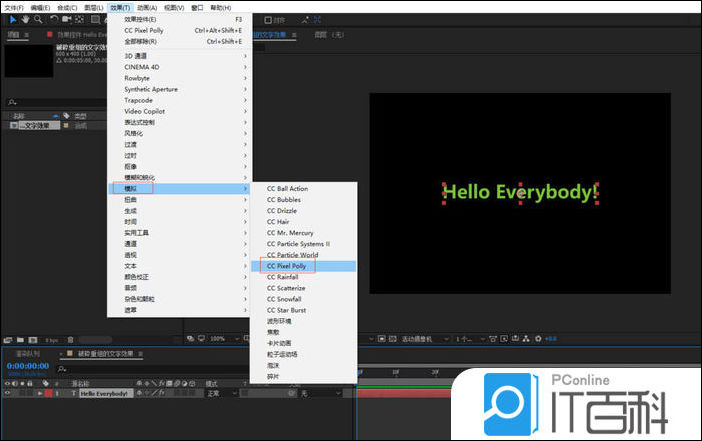
Task: Open the 文本 effects submenu
Action: click(130, 266)
